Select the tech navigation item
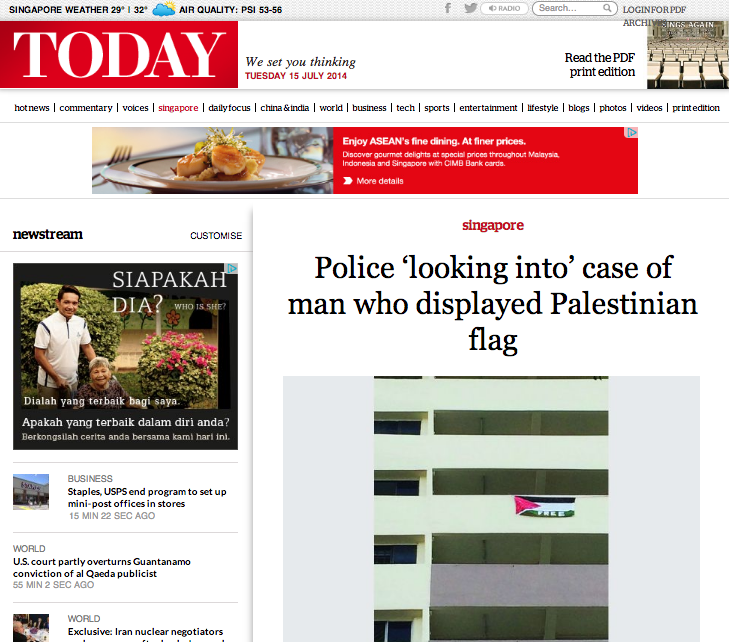Screen dimensions: 729x642 (x=405, y=108)
